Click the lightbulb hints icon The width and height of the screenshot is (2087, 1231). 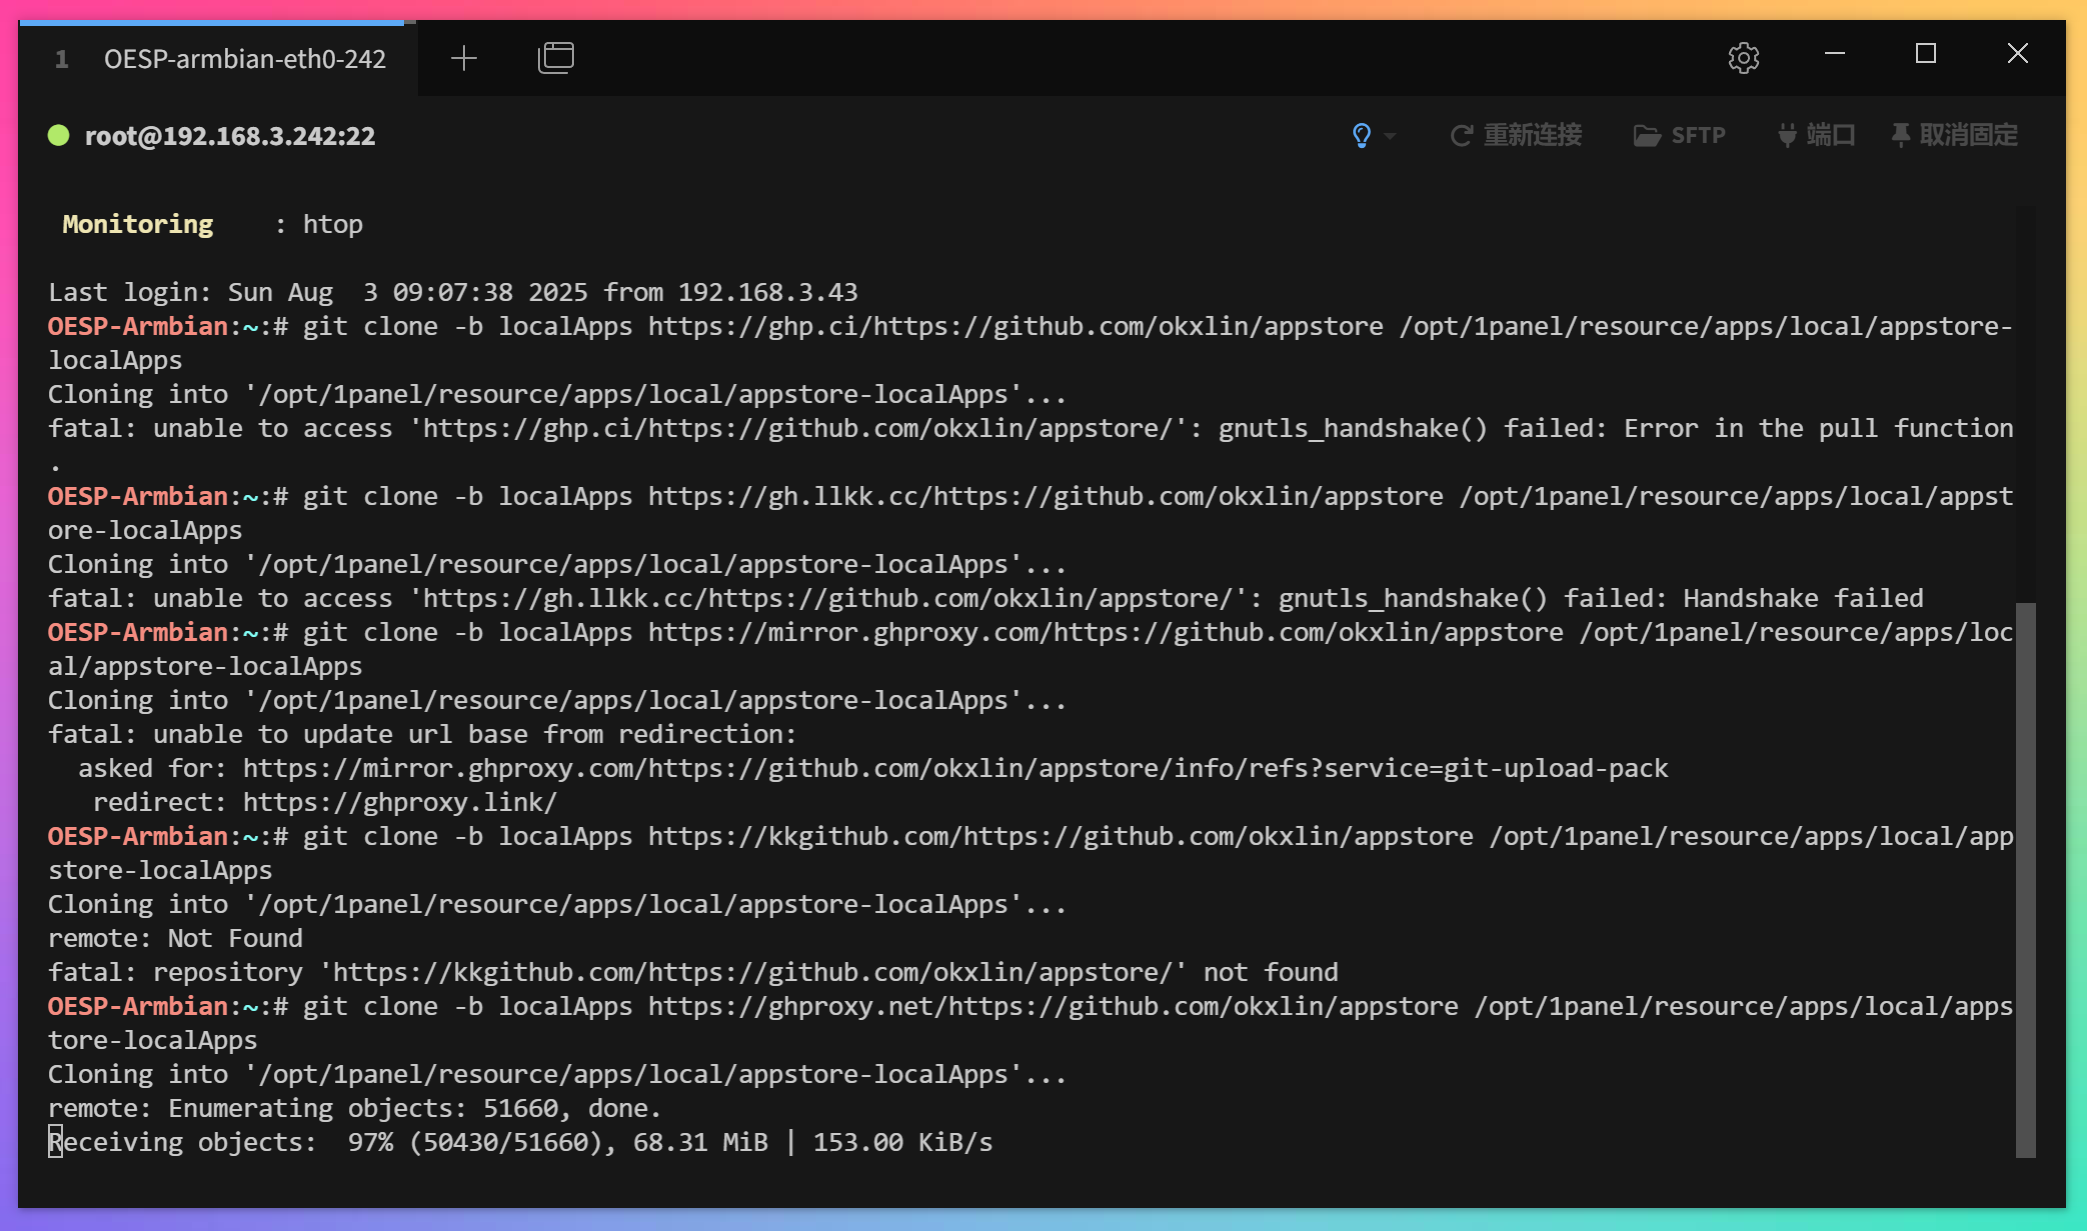coord(1361,135)
